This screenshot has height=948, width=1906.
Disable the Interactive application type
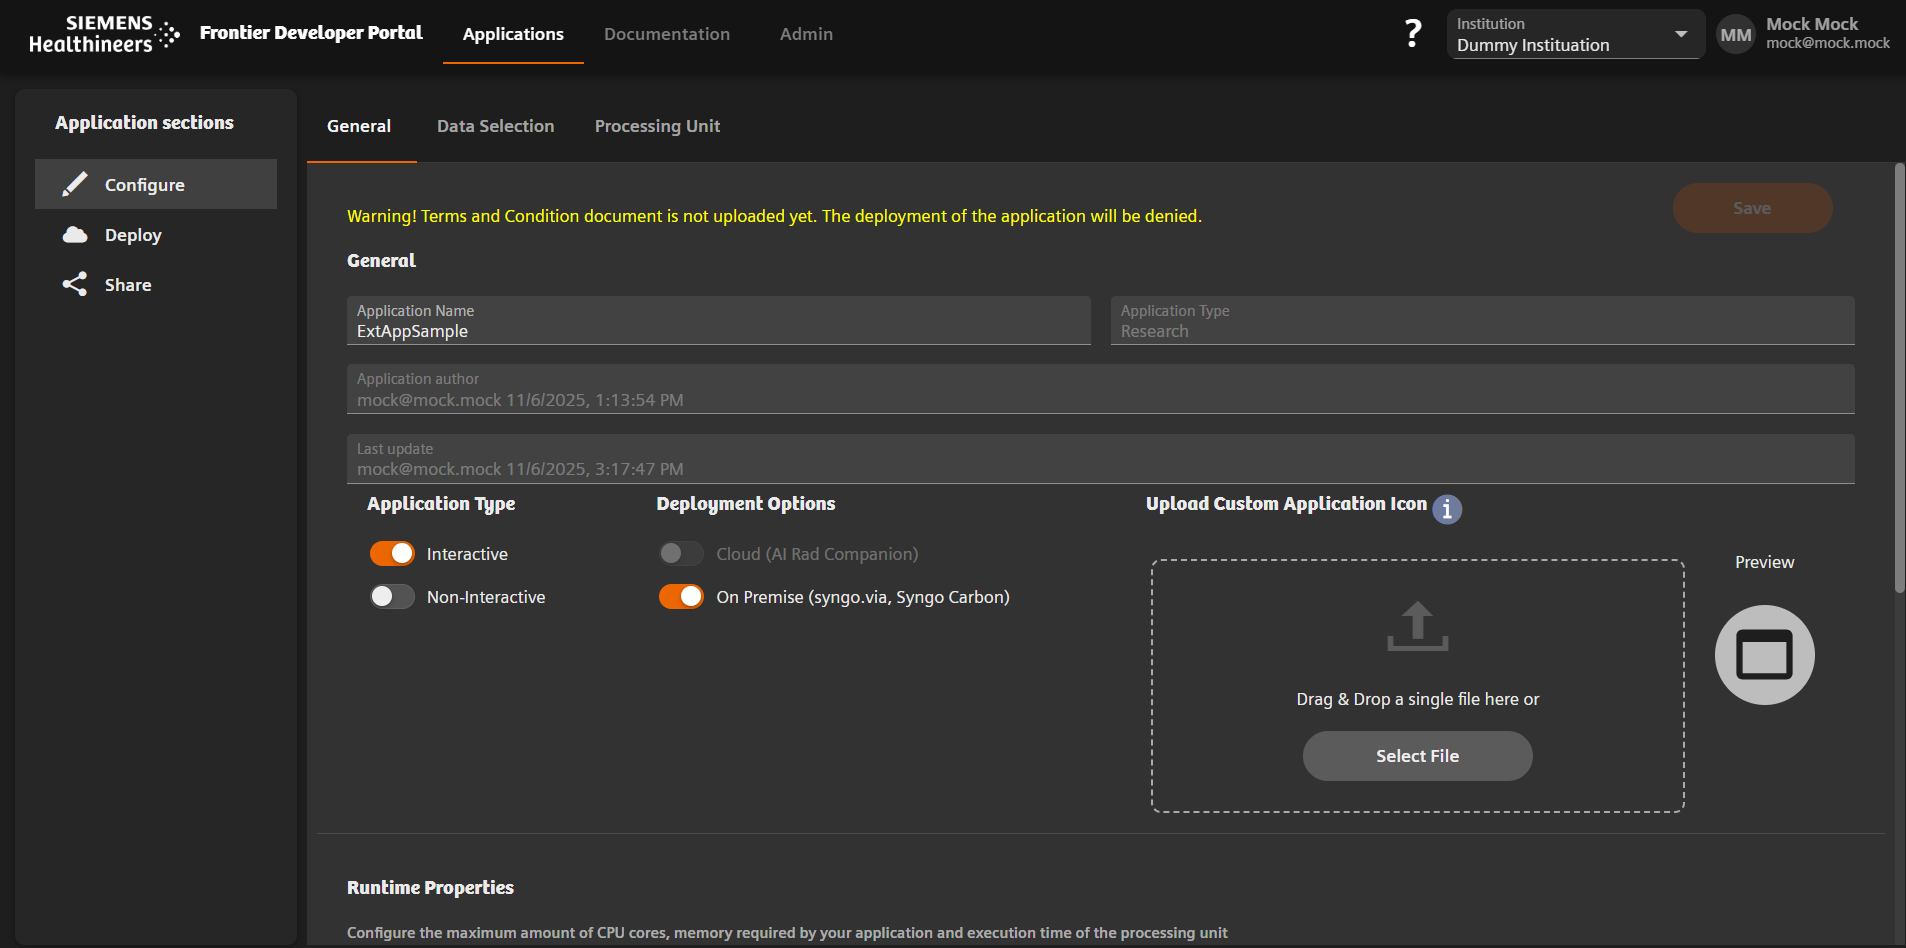392,553
